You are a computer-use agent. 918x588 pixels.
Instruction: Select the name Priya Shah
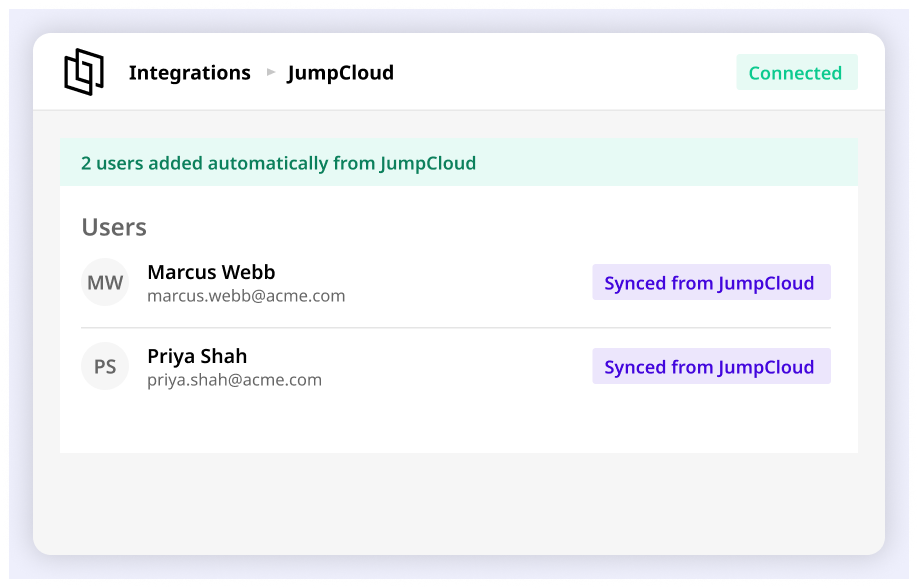point(197,356)
